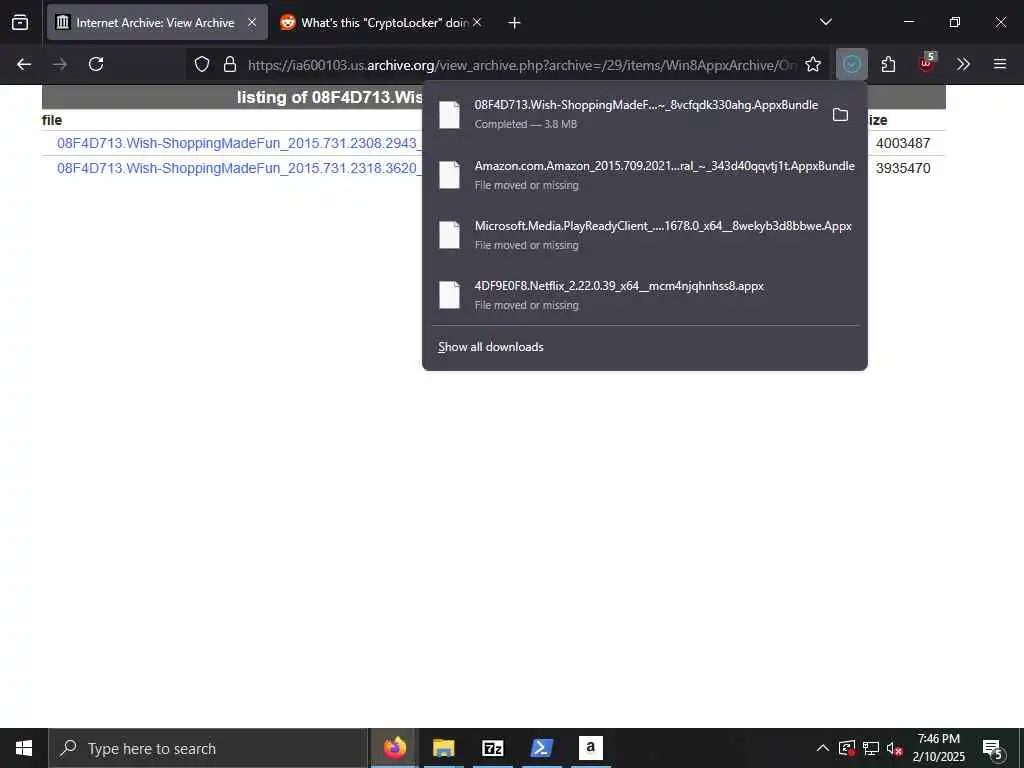
Task: Click file icon of PlayReadyClient download
Action: (449, 235)
